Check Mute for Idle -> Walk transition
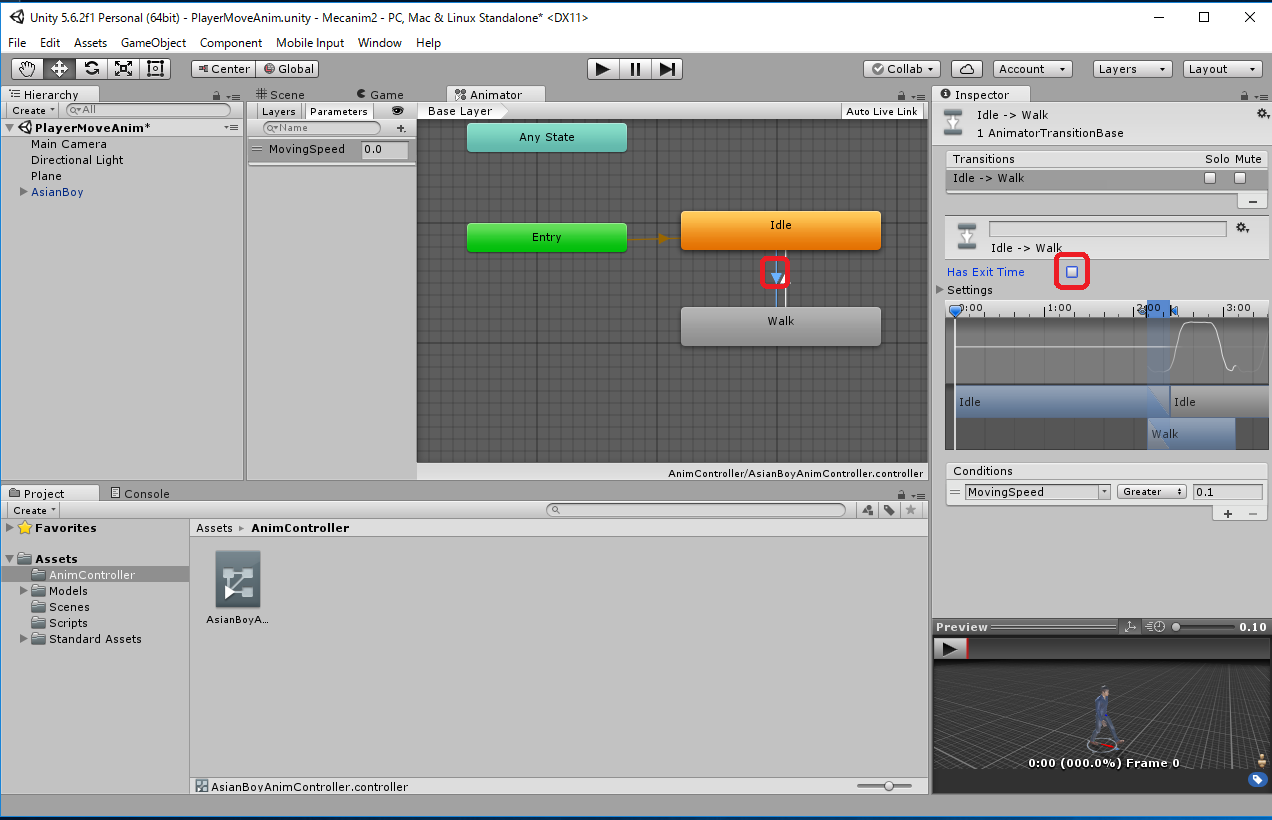Viewport: 1272px width, 820px height. coord(1240,178)
